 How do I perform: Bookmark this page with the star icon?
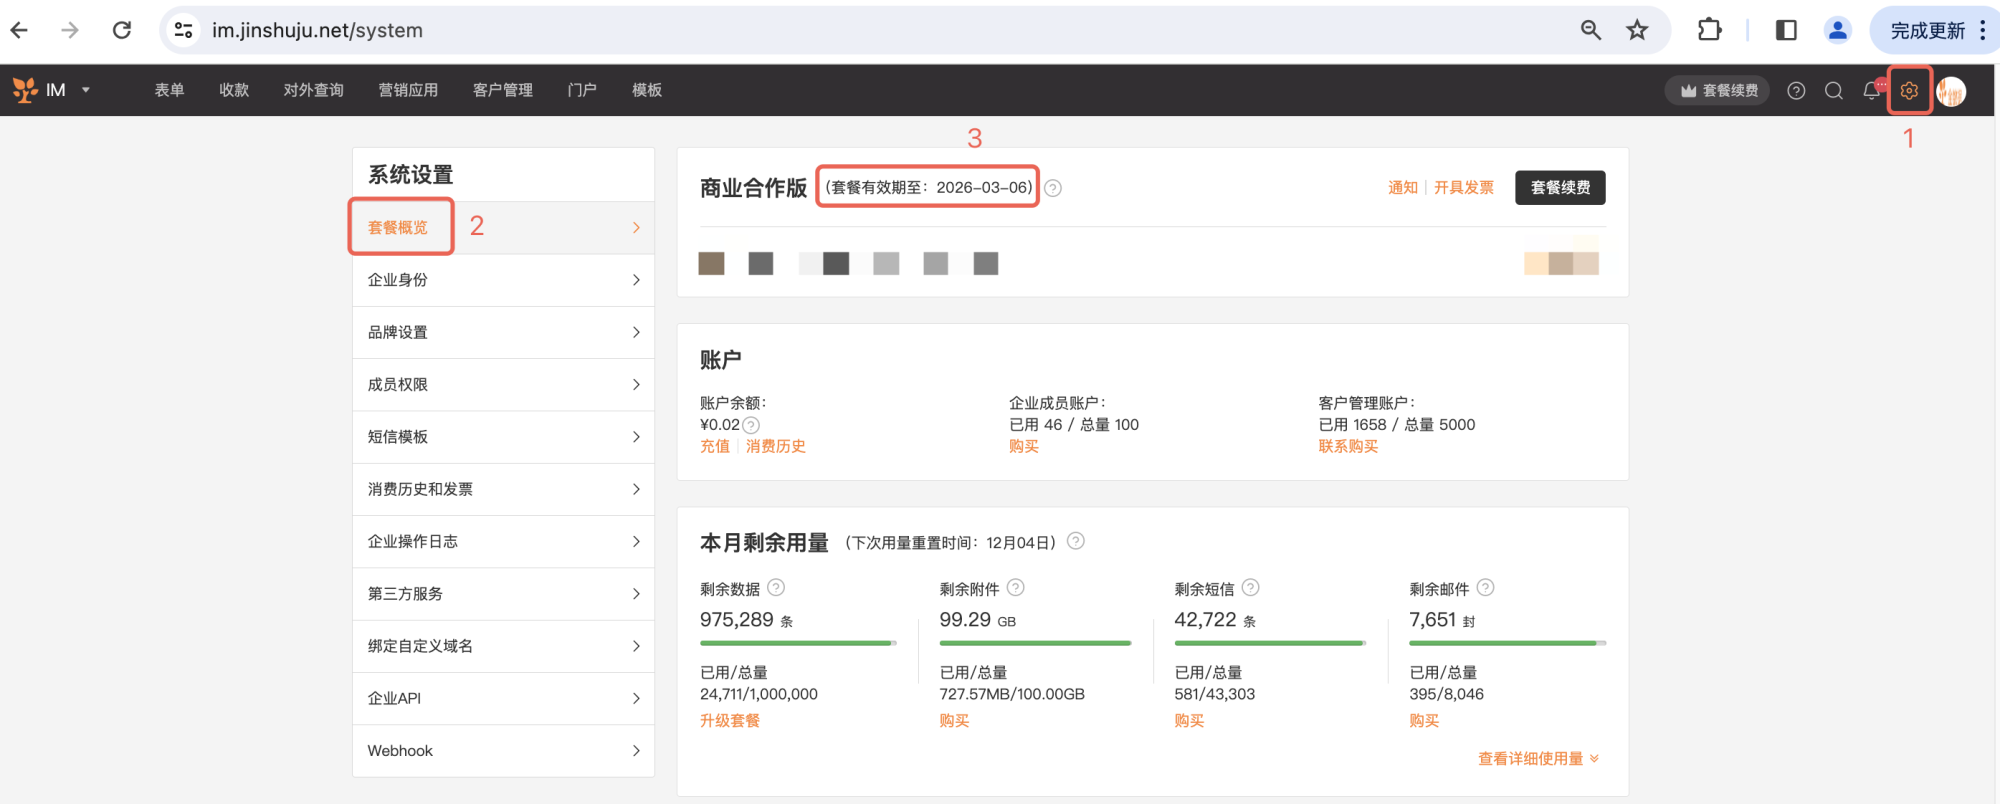tap(1637, 30)
